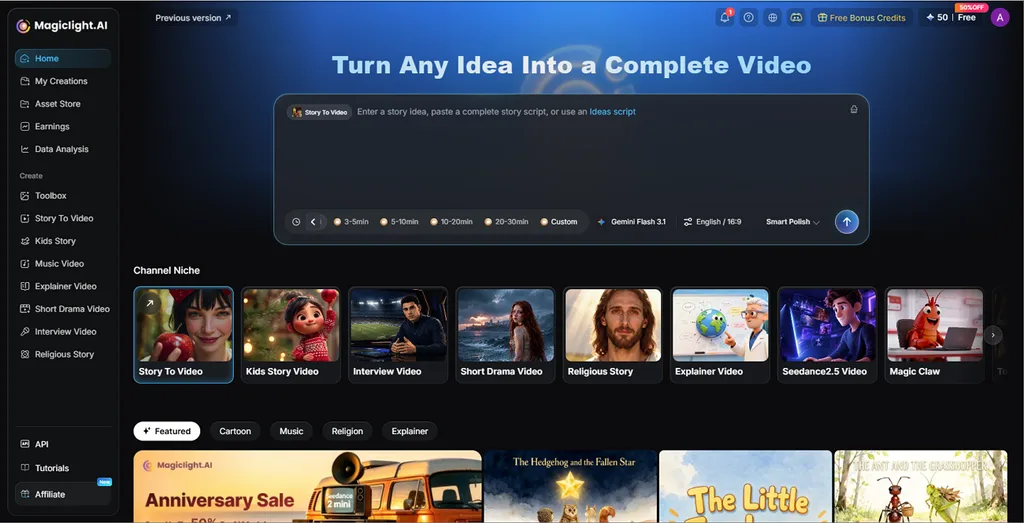The width and height of the screenshot is (1024, 523).
Task: Open The Ant and the Grasshopper video
Action: tap(921, 486)
